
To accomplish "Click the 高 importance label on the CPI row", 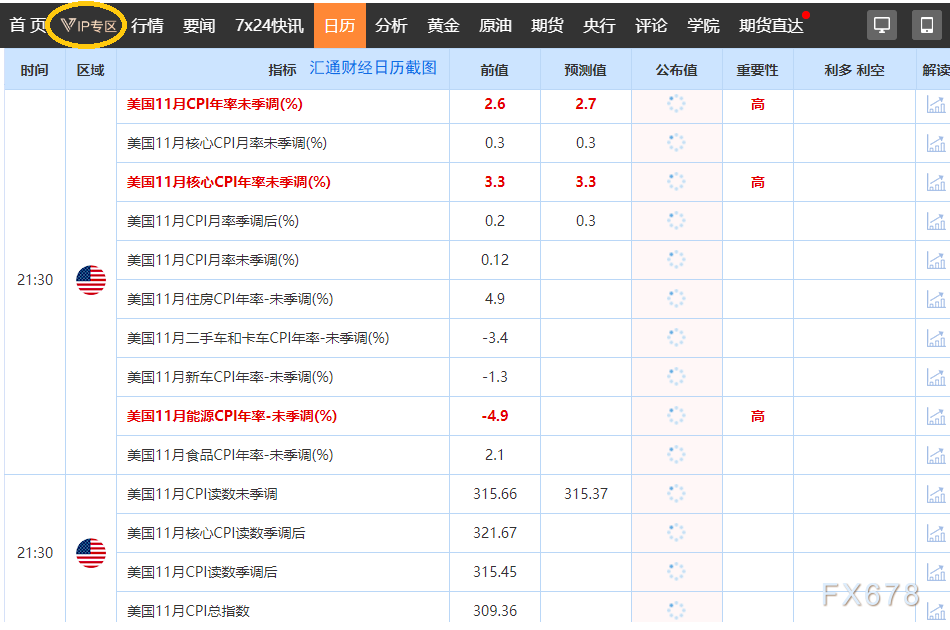I will click(758, 103).
